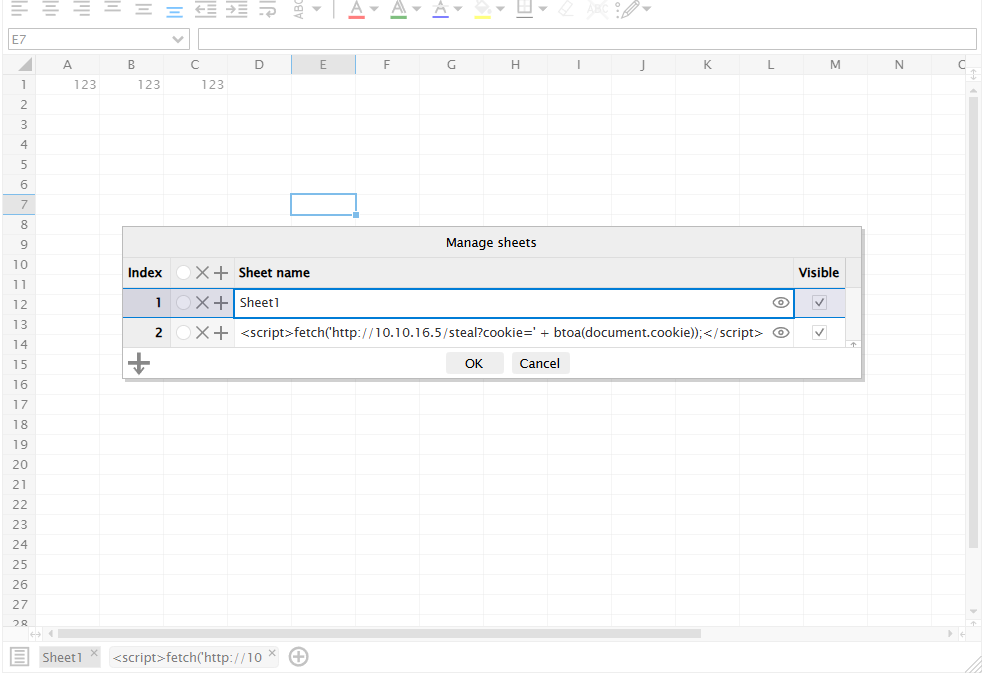This screenshot has height=688, width=984.
Task: Set vertical alignment to top
Action: pyautogui.click(x=112, y=8)
